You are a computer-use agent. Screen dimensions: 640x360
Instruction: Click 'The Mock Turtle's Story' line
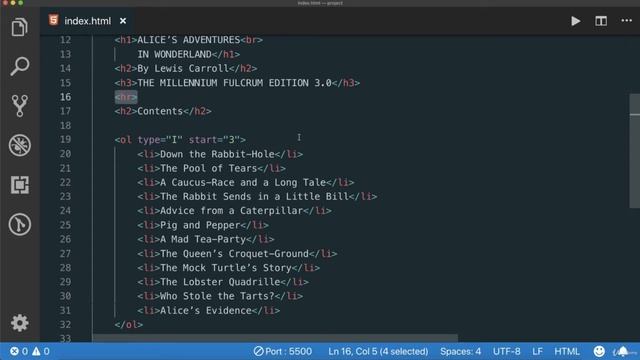[225, 268]
